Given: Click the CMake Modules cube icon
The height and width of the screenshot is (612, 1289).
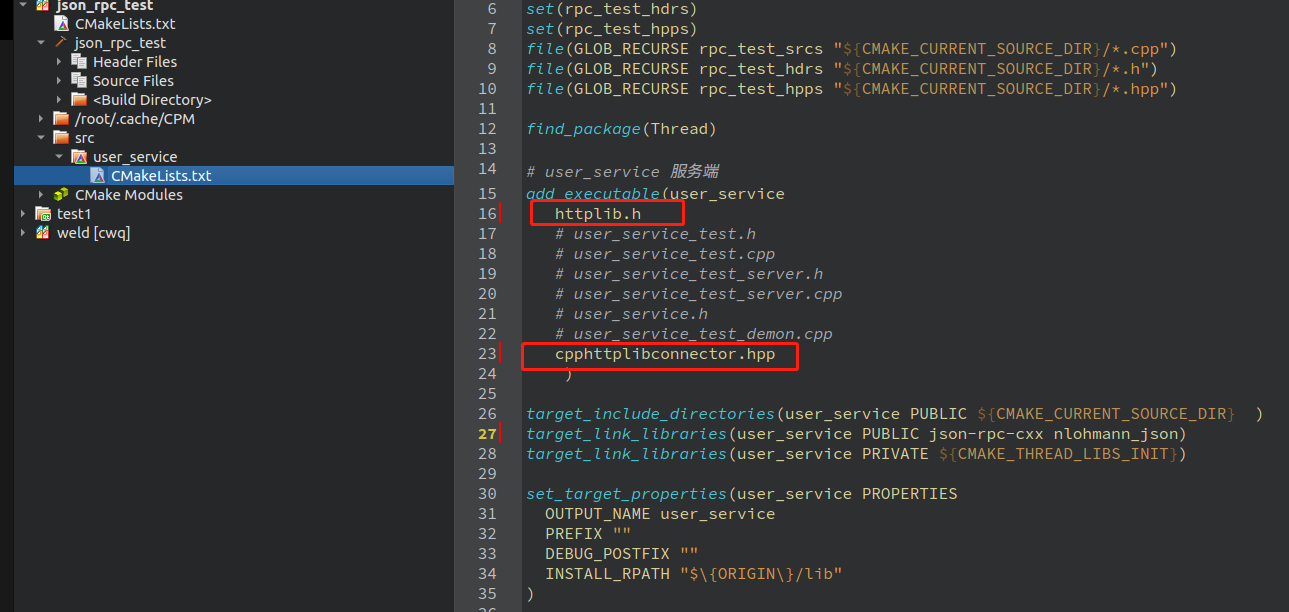Looking at the screenshot, I should point(61,194).
